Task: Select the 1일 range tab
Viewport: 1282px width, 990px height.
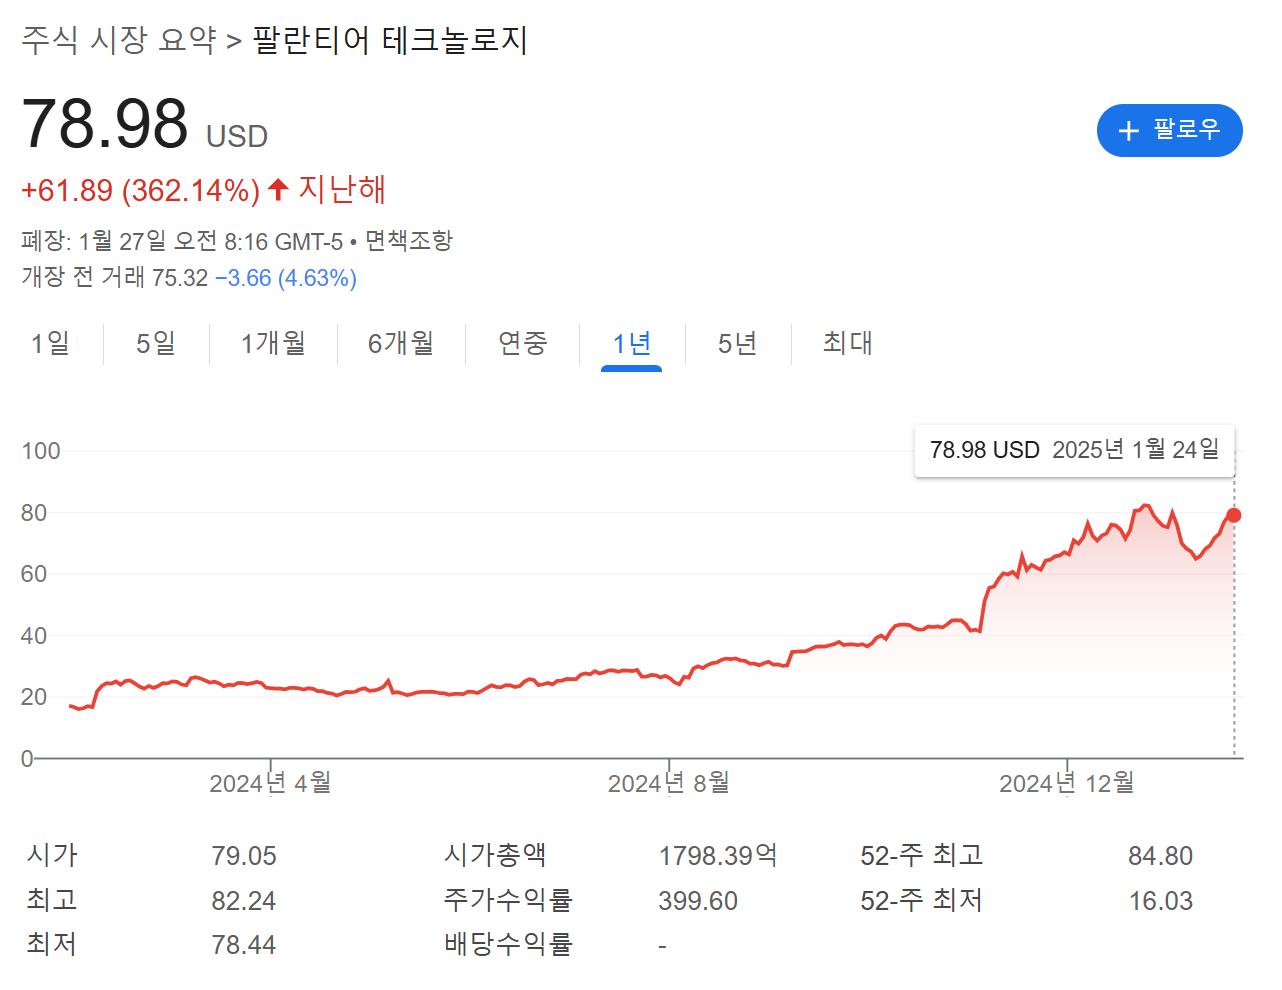Action: point(50,343)
